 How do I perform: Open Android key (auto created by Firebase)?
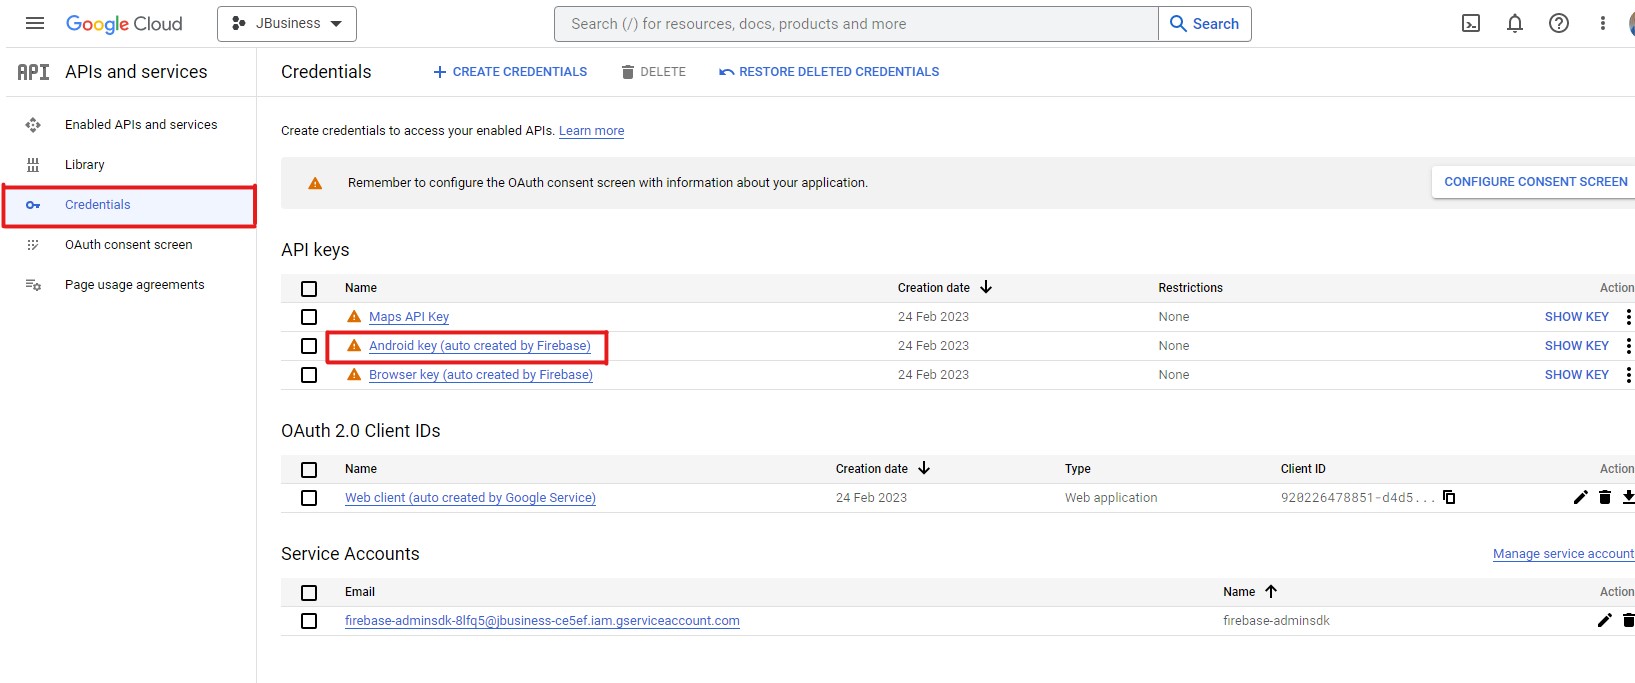pyautogui.click(x=479, y=346)
